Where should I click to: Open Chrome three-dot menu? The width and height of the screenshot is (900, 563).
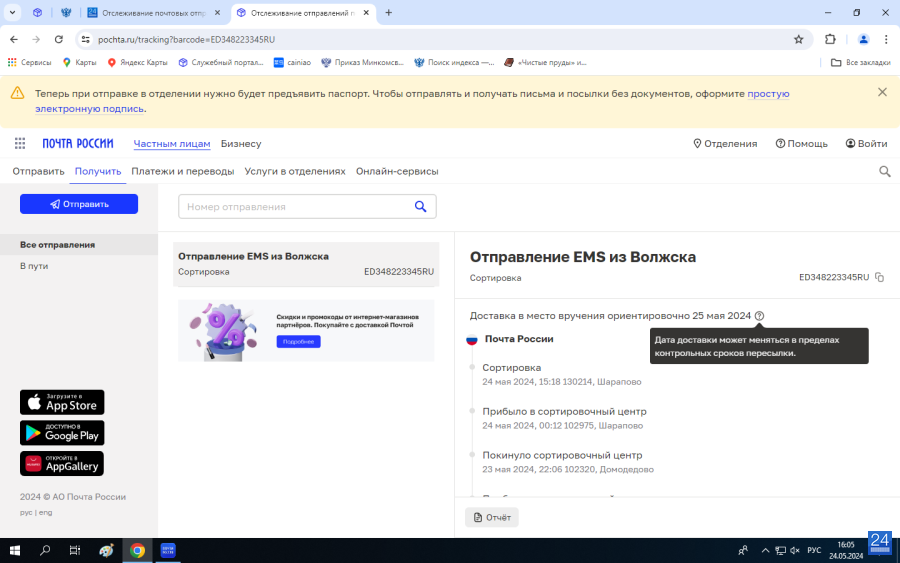point(886,39)
